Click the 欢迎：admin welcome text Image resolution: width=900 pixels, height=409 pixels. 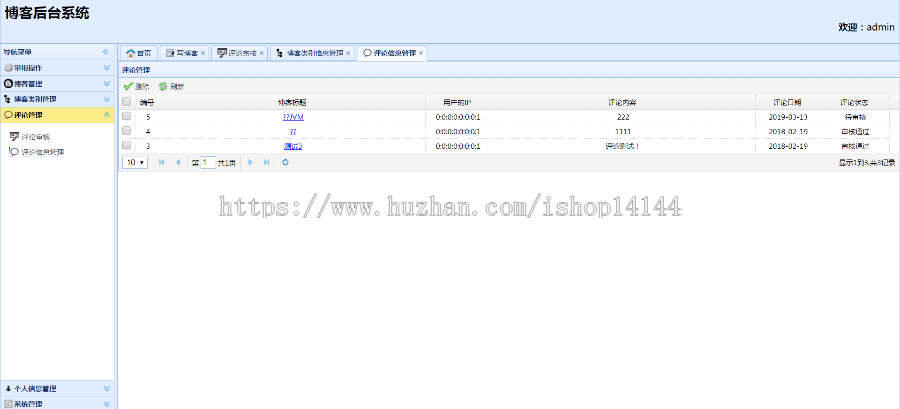(866, 28)
